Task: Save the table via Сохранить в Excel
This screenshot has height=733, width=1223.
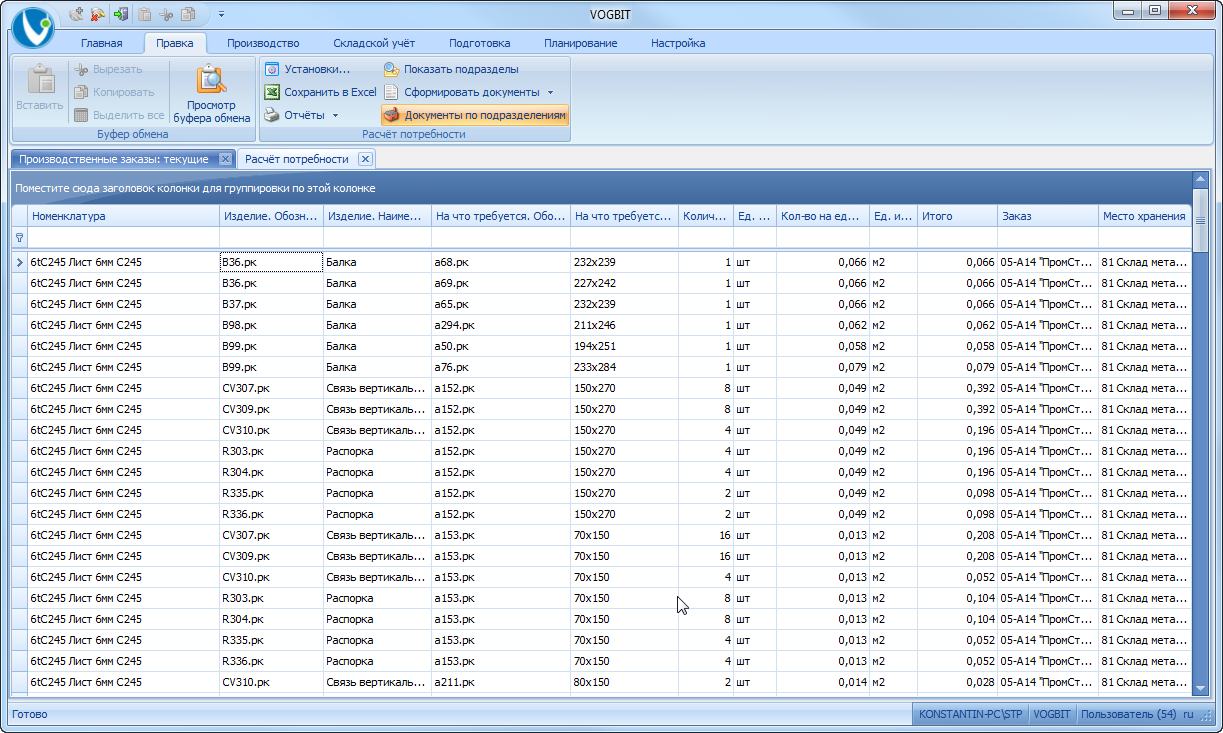Action: coord(320,92)
